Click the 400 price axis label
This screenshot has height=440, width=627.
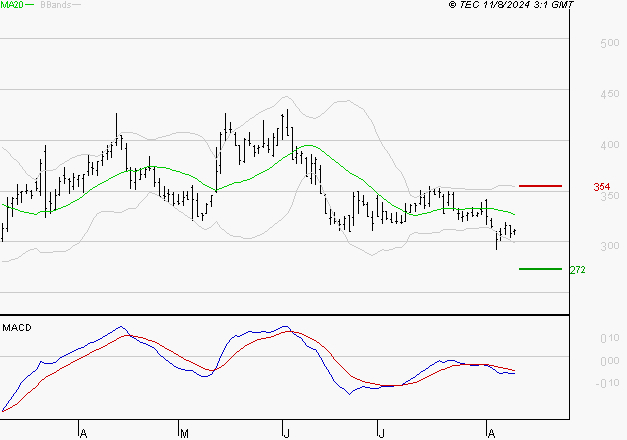coord(610,145)
